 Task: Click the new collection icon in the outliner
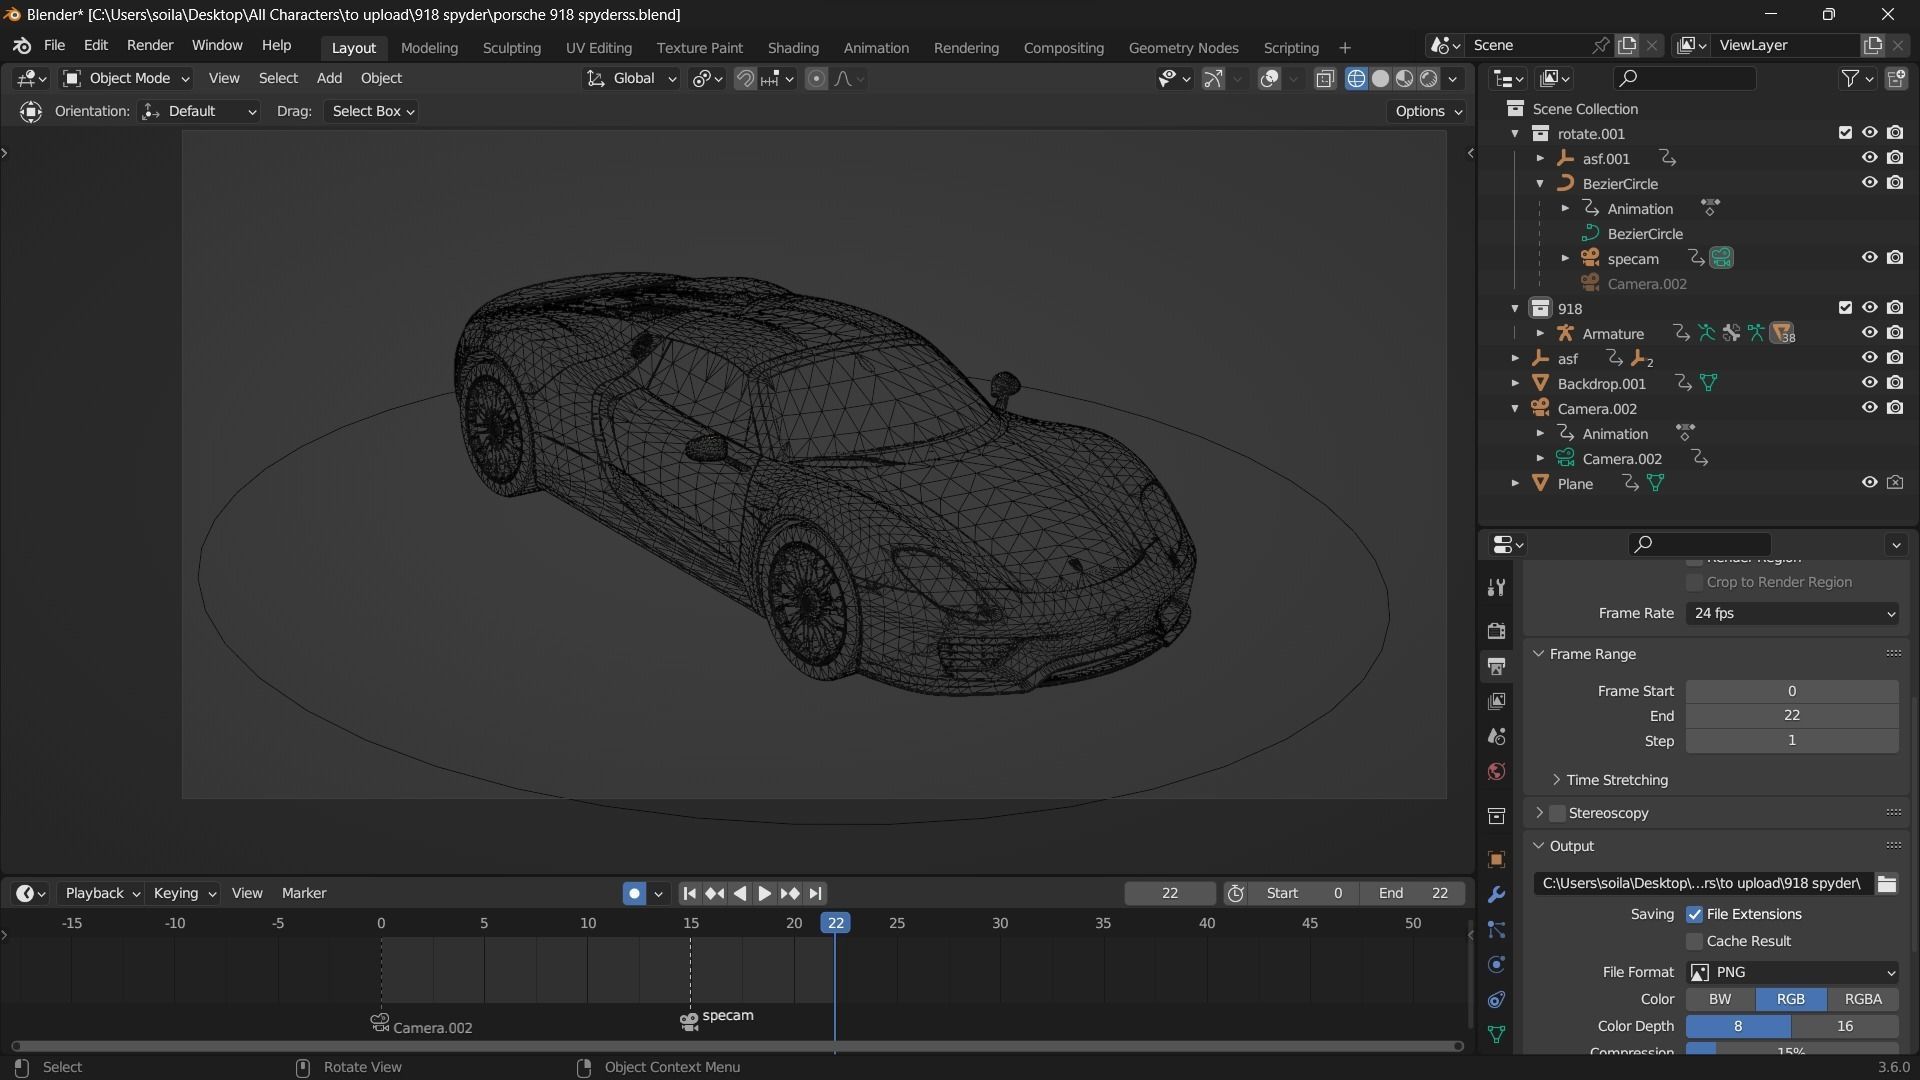tap(1896, 78)
